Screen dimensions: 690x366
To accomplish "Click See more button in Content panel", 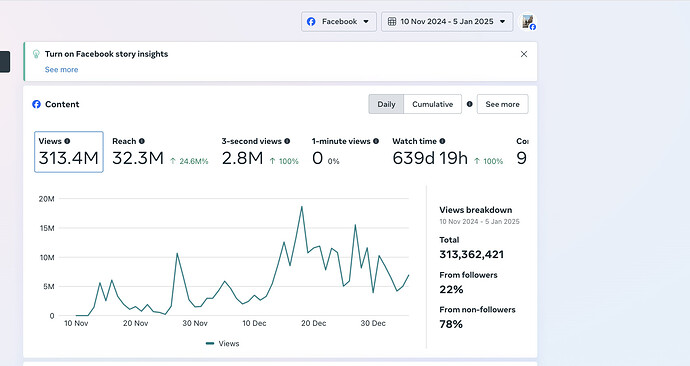I will pyautogui.click(x=503, y=104).
